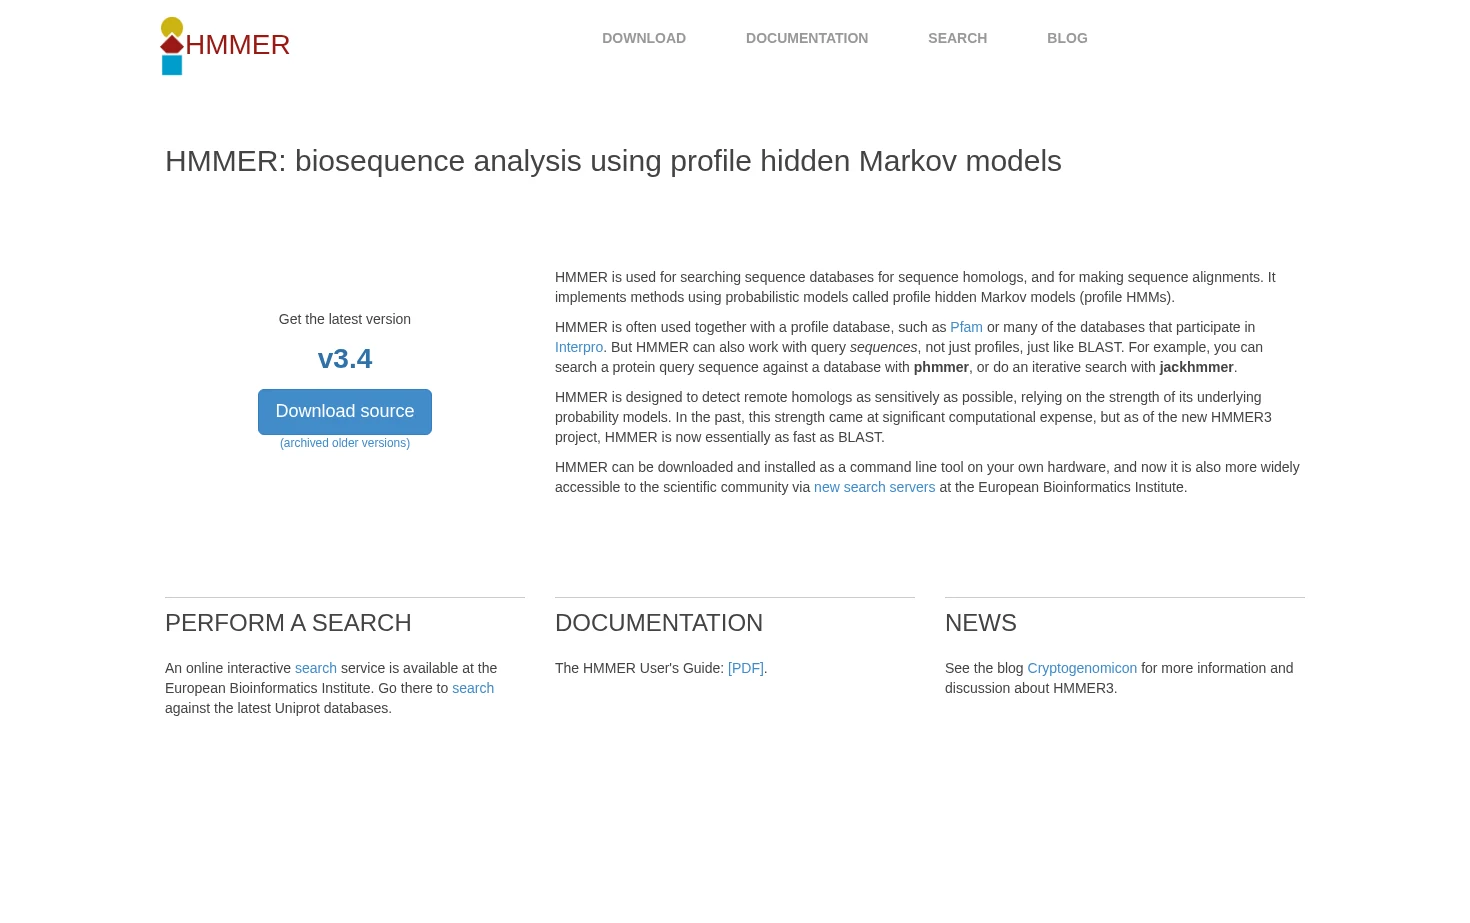Click the first search link under Perform a Search
Image resolution: width=1470 pixels, height=923 pixels.
pyautogui.click(x=316, y=668)
